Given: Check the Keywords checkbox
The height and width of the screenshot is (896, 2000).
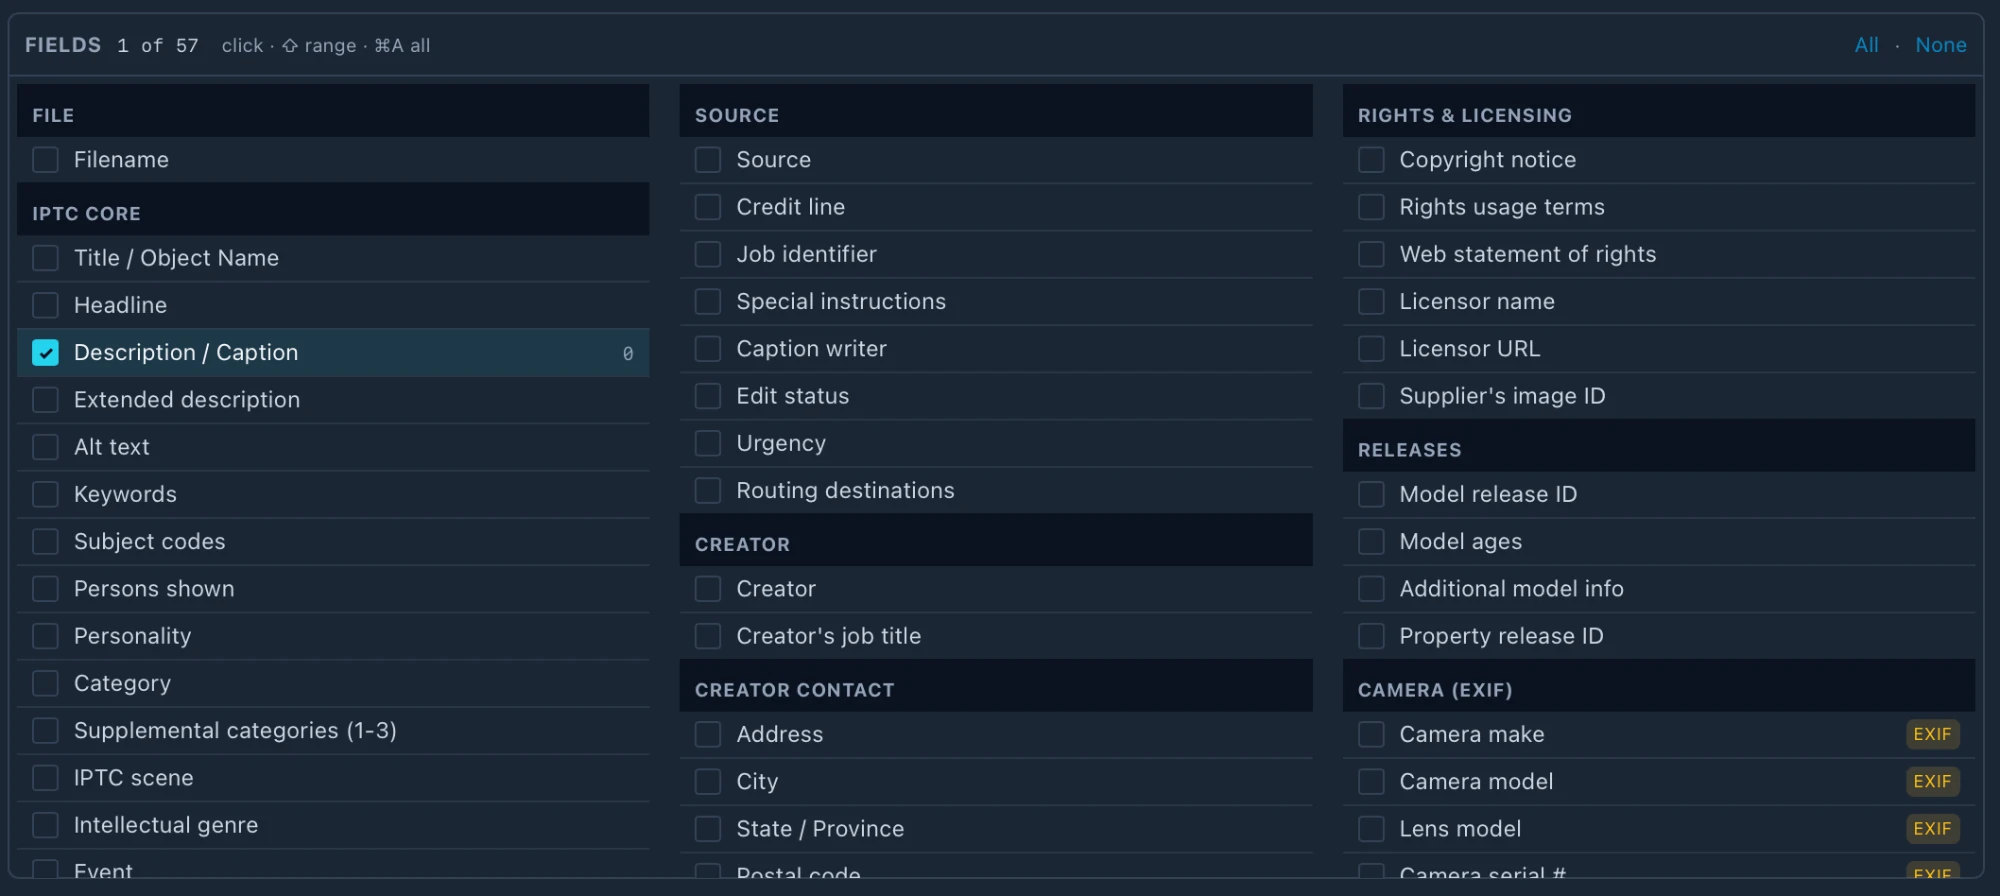Looking at the screenshot, I should point(45,494).
